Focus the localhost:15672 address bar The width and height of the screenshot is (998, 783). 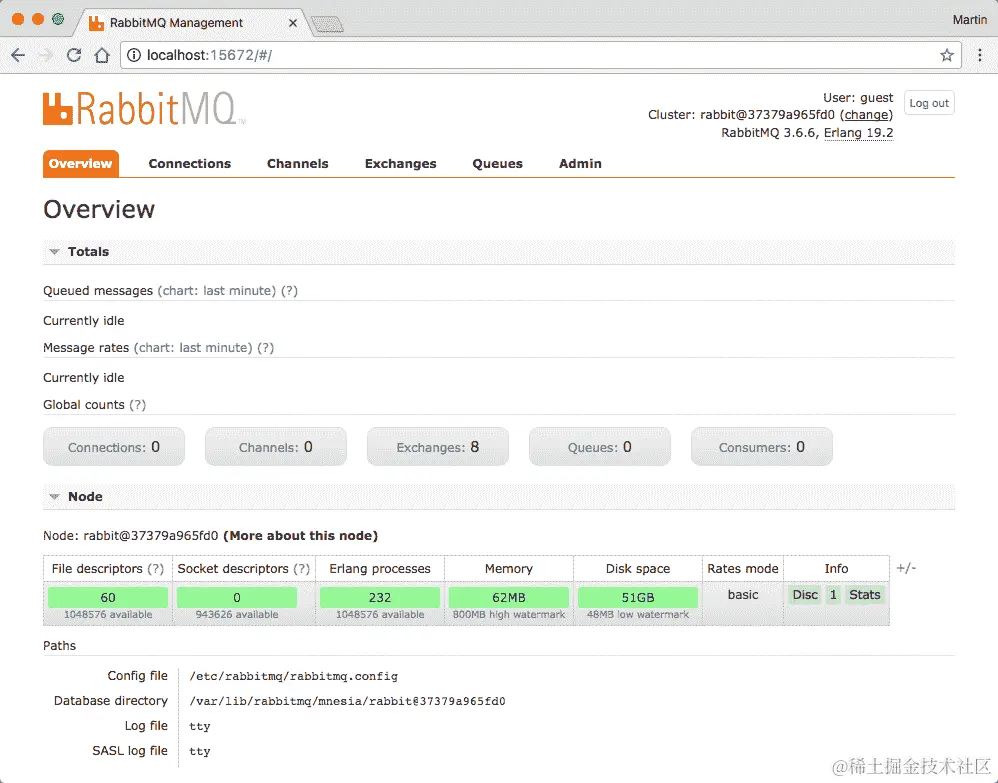(540, 55)
